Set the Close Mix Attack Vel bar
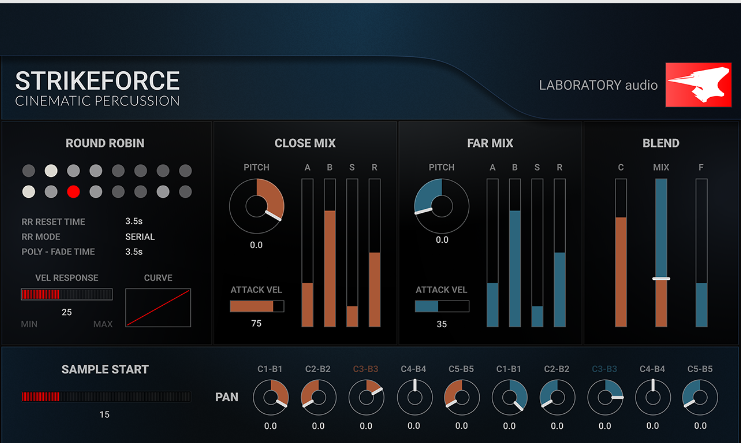The image size is (741, 443). point(257,306)
